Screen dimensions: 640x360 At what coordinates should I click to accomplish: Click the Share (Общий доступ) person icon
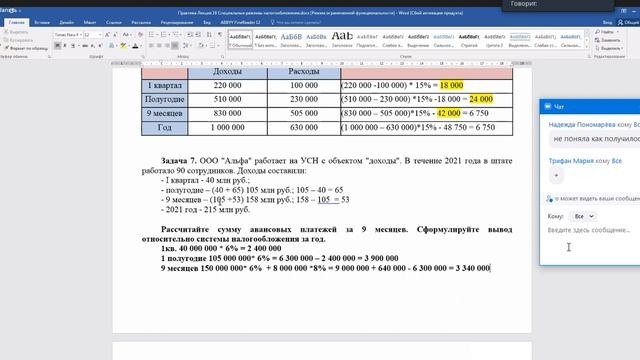620,22
